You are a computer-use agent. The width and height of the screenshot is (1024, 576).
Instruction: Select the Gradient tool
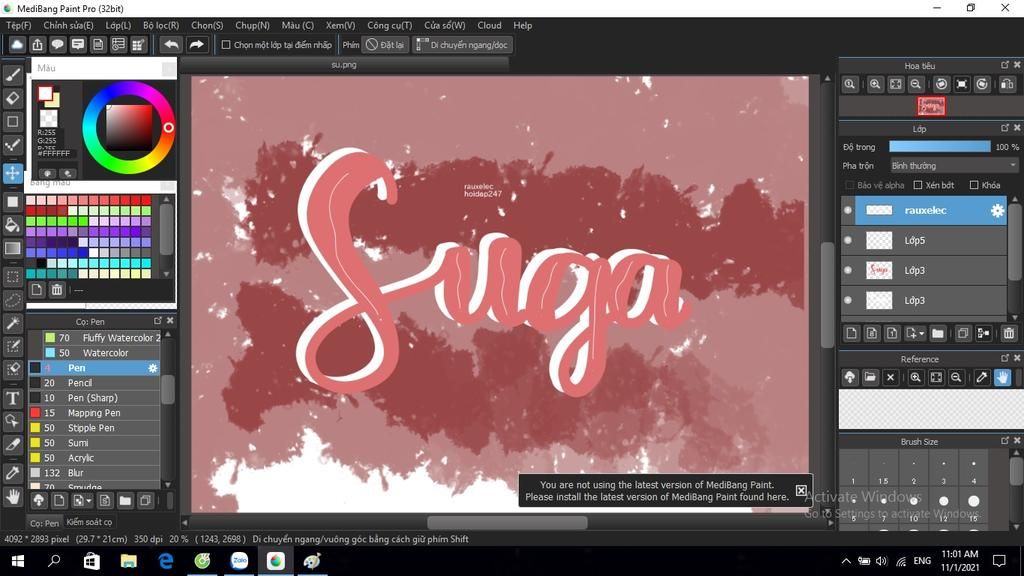(x=12, y=249)
